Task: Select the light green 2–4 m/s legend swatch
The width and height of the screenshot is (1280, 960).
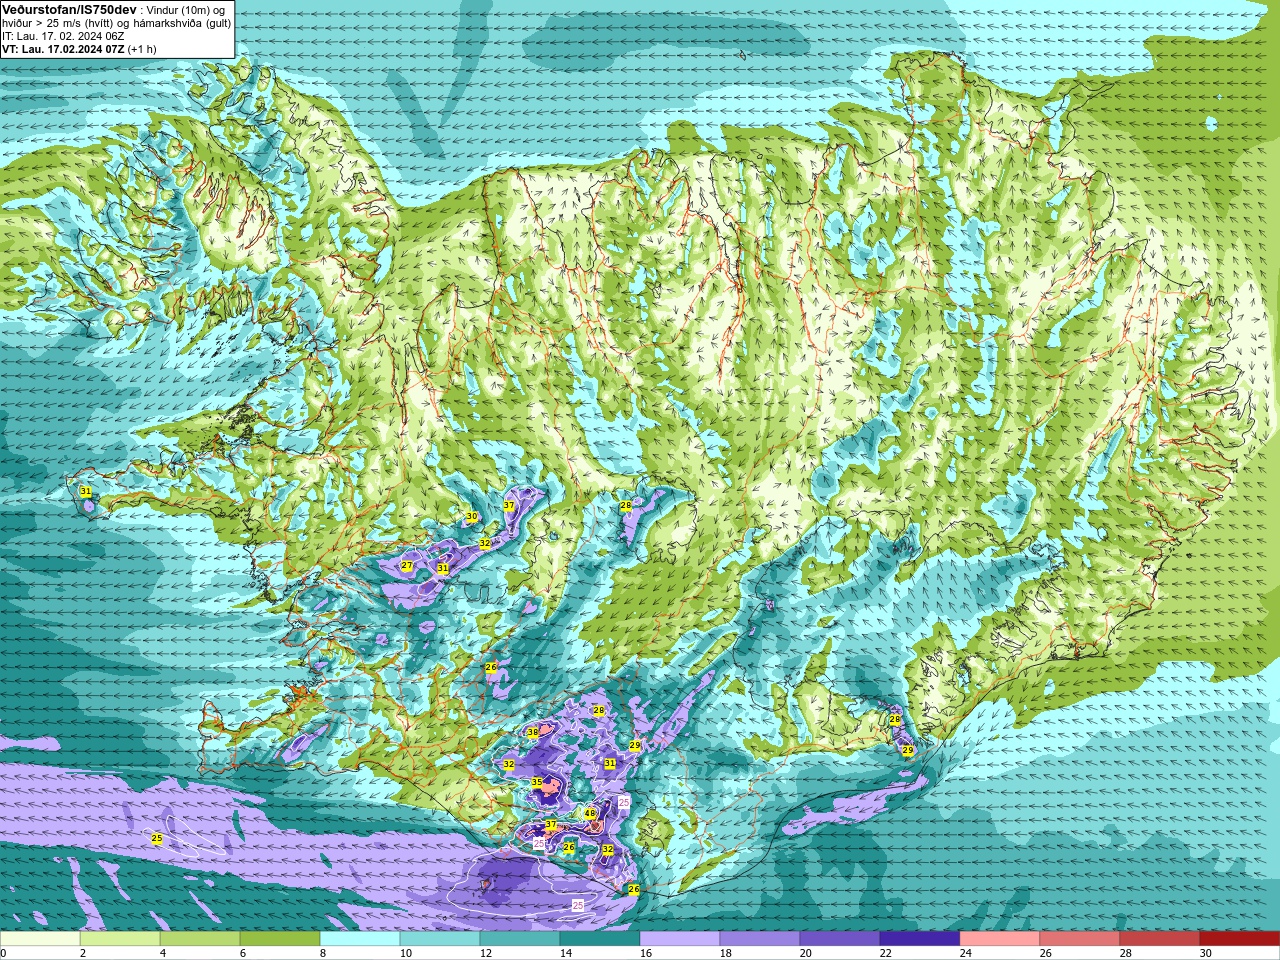Action: pos(120,939)
